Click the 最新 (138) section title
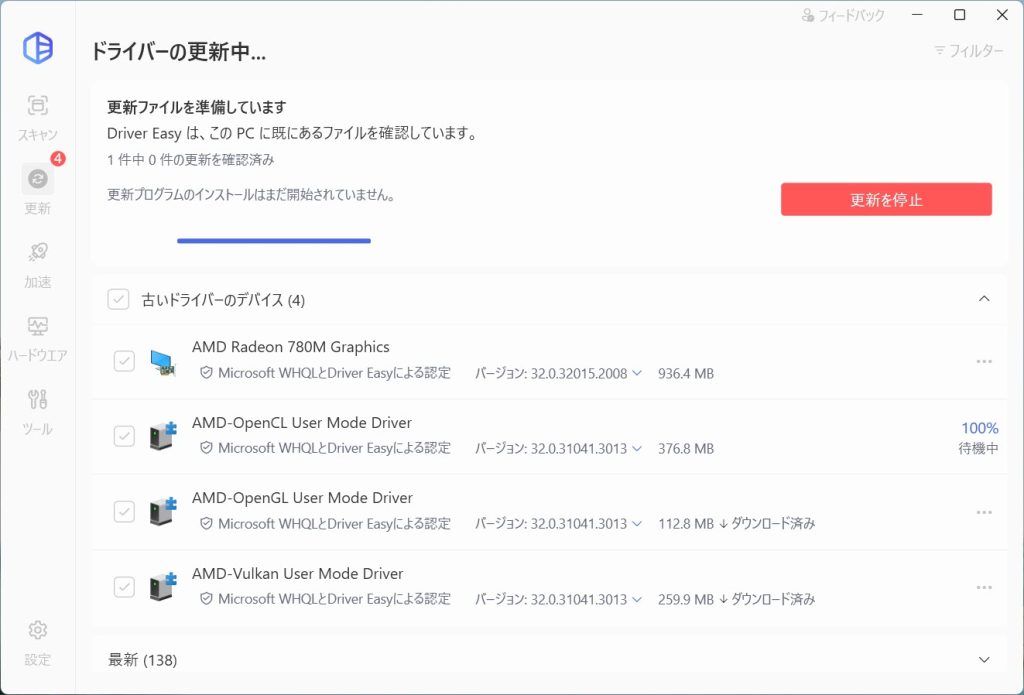Screen dimensions: 1024x695 tap(142, 660)
